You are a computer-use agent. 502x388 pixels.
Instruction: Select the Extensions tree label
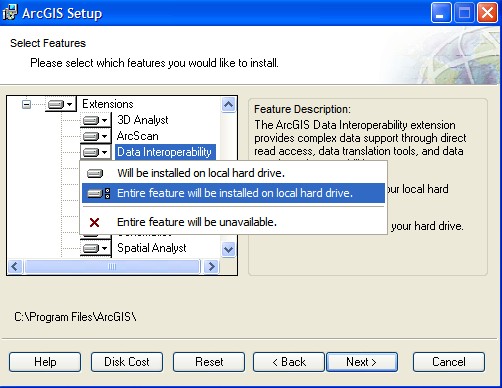pos(108,104)
